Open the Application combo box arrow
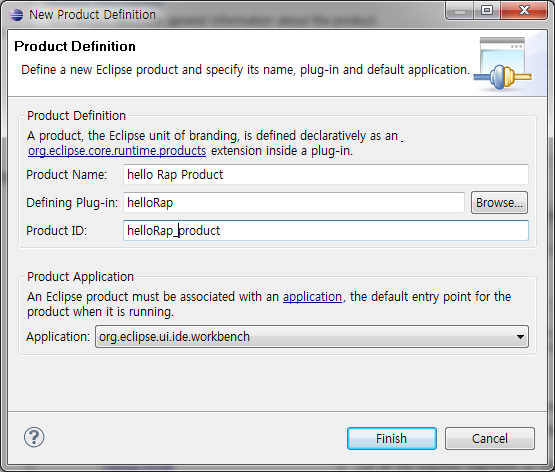Viewport: 555px width, 472px height. tap(520, 337)
